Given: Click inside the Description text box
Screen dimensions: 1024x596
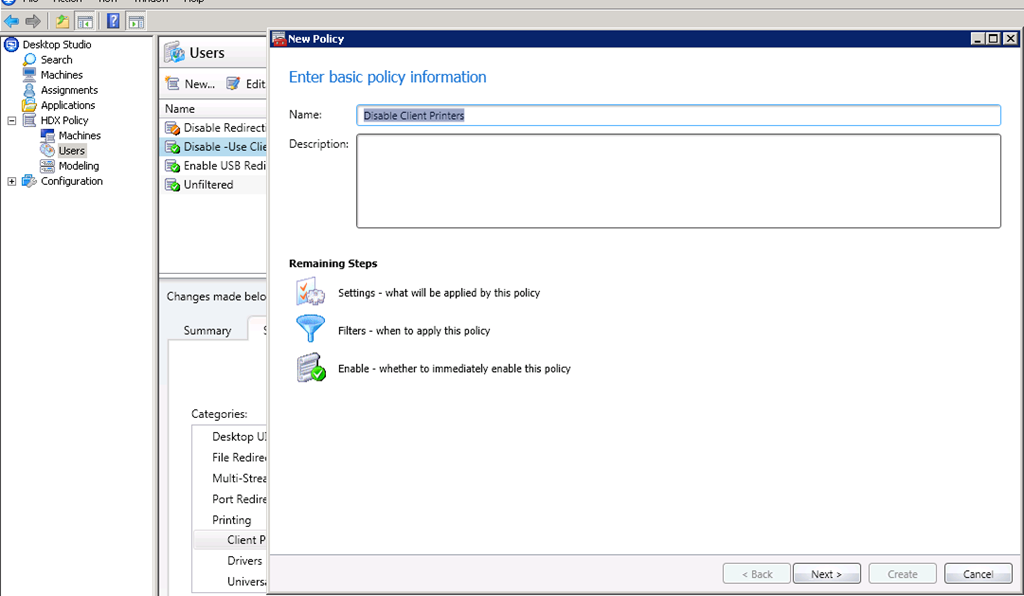Looking at the screenshot, I should click(x=678, y=181).
